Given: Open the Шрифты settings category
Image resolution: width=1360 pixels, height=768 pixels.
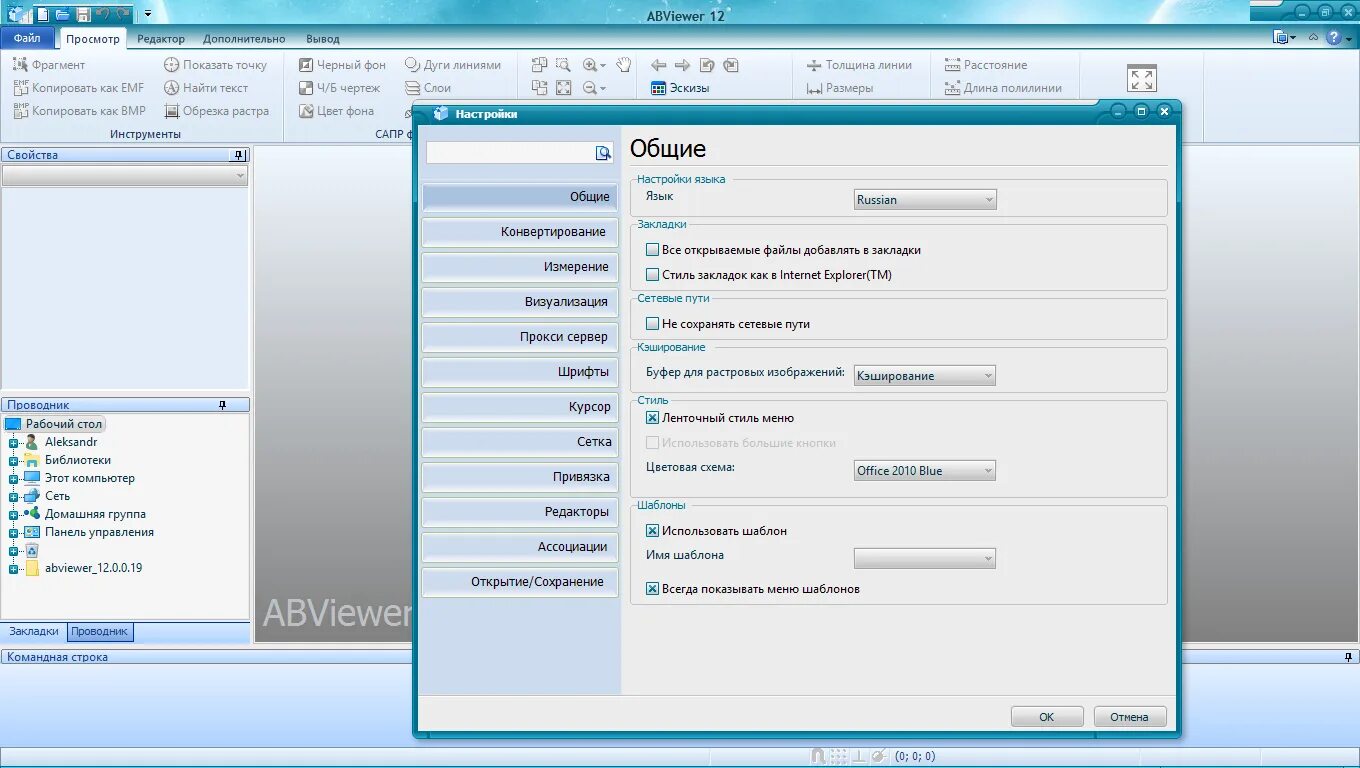Looking at the screenshot, I should pos(519,371).
